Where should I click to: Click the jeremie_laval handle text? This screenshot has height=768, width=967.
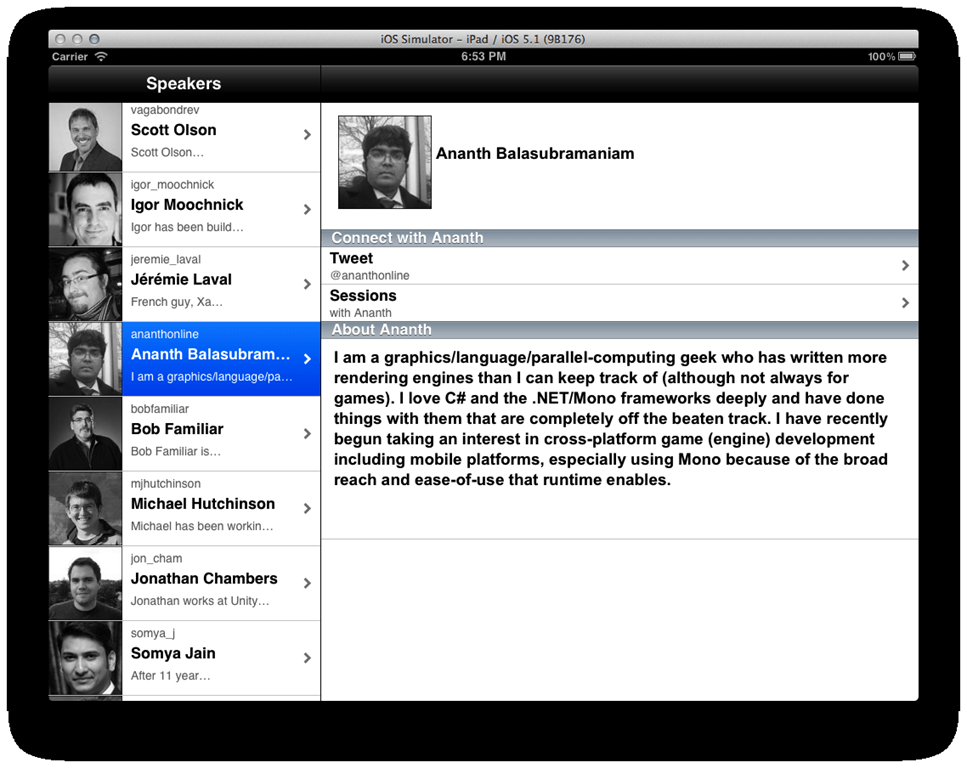[x=165, y=259]
